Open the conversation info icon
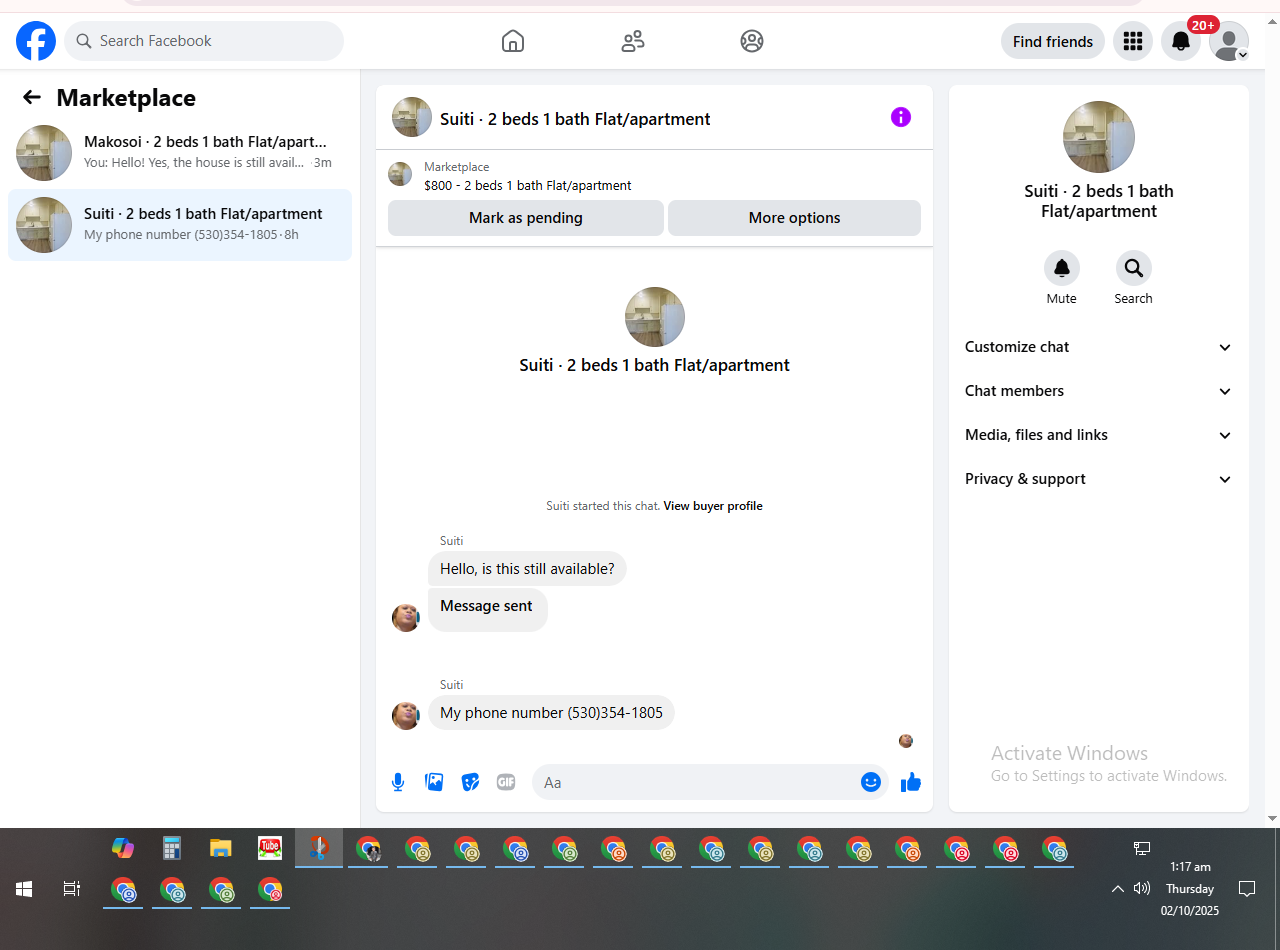The image size is (1280, 950). click(901, 117)
